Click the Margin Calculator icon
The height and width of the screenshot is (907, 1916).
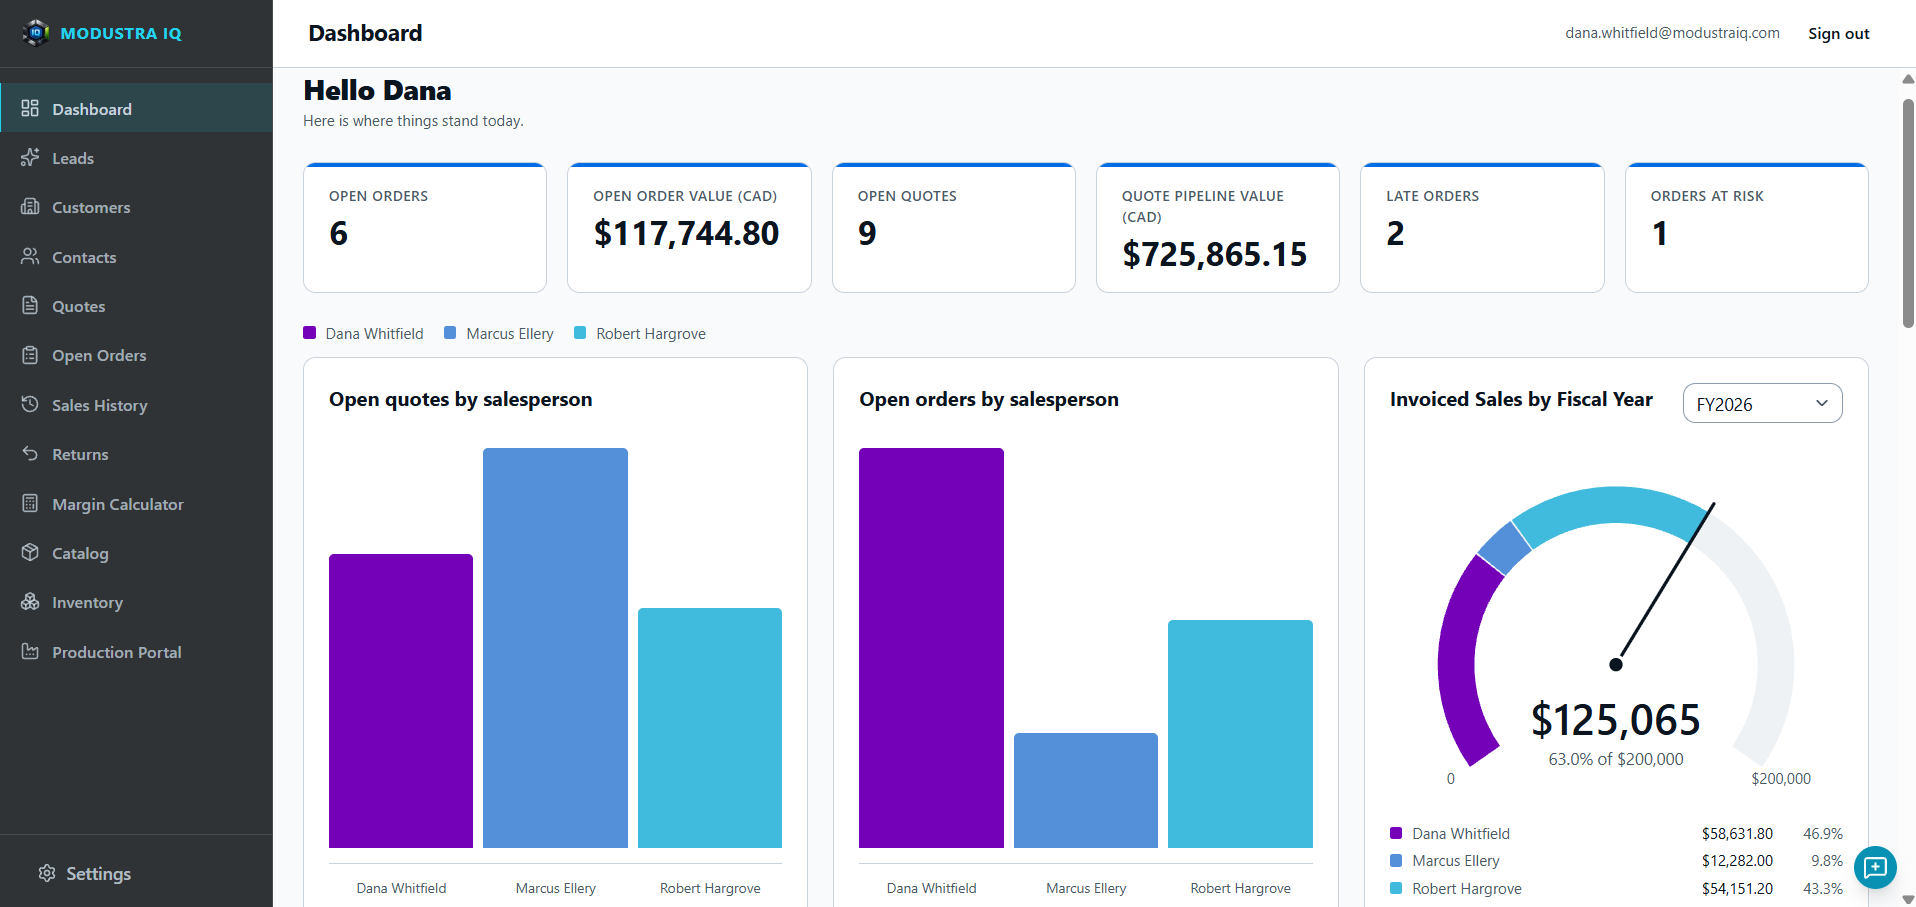point(30,503)
